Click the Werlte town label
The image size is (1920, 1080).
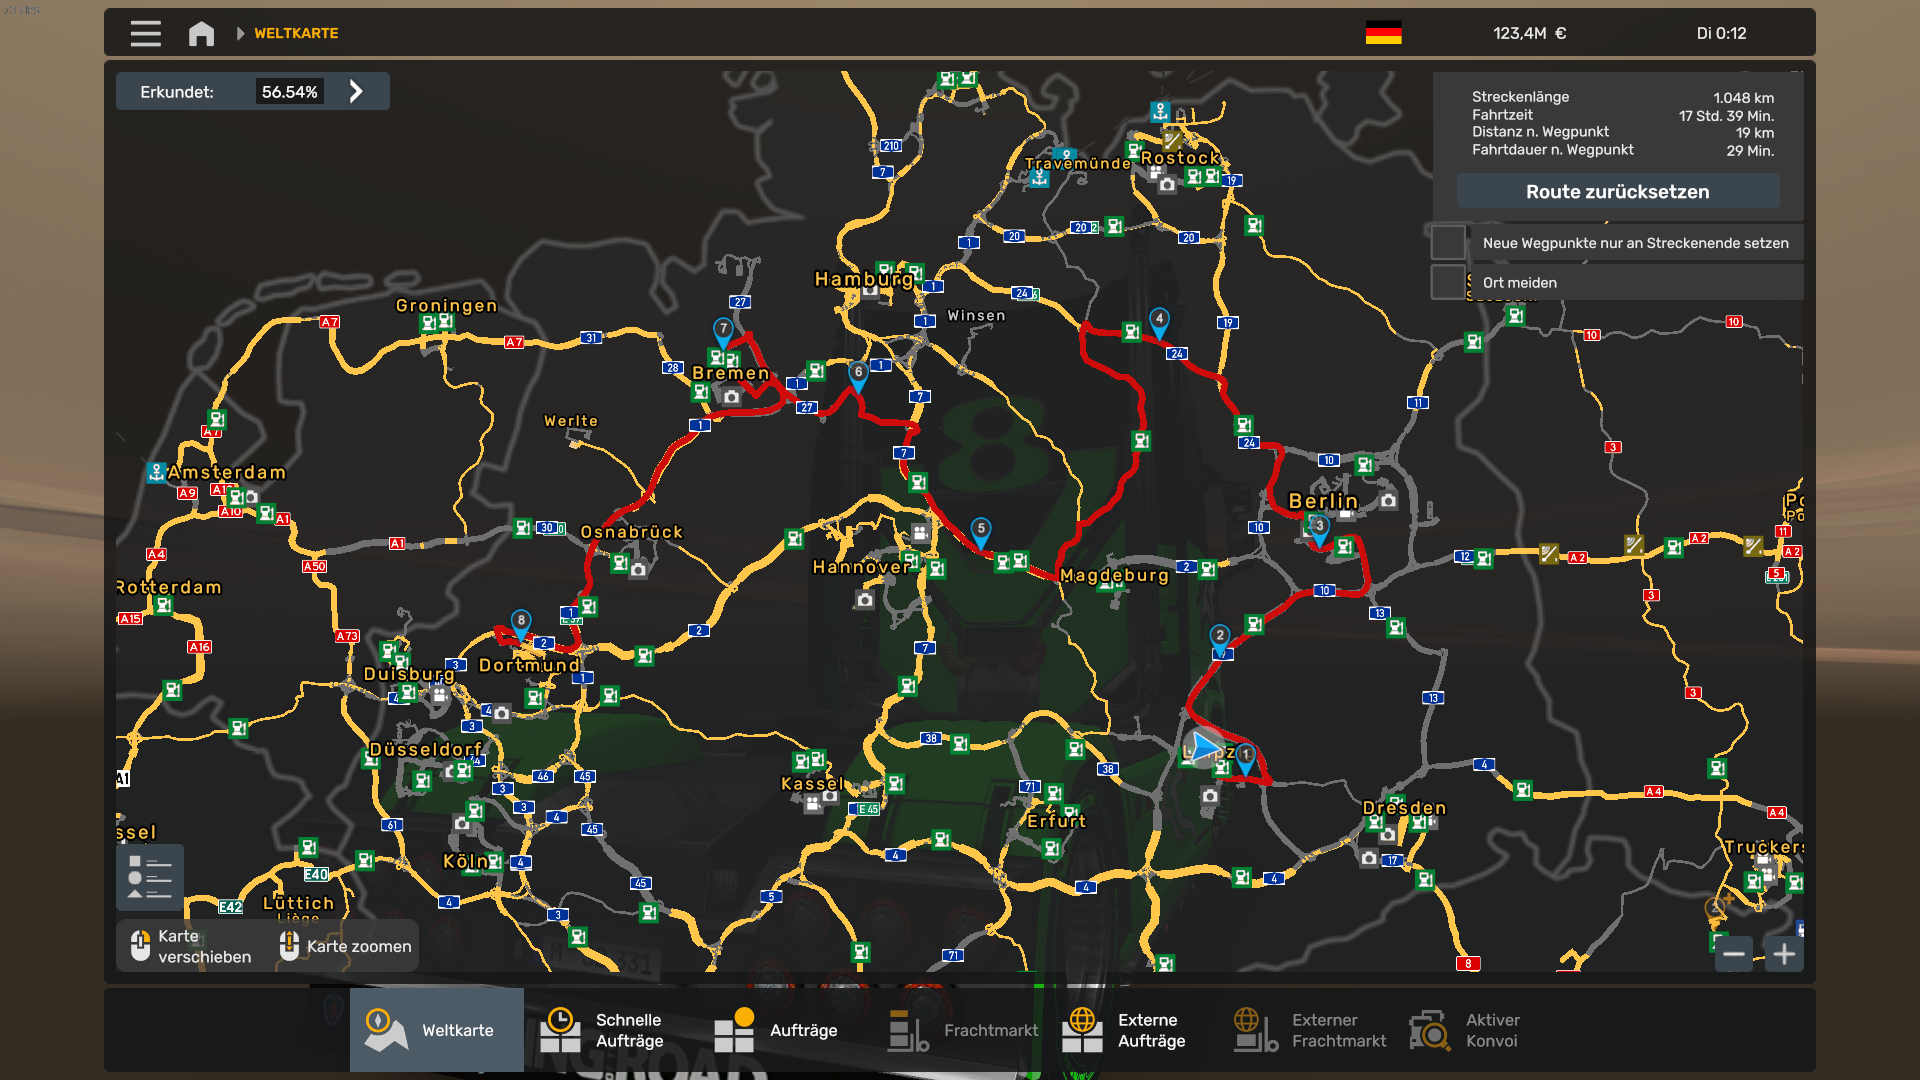571,421
